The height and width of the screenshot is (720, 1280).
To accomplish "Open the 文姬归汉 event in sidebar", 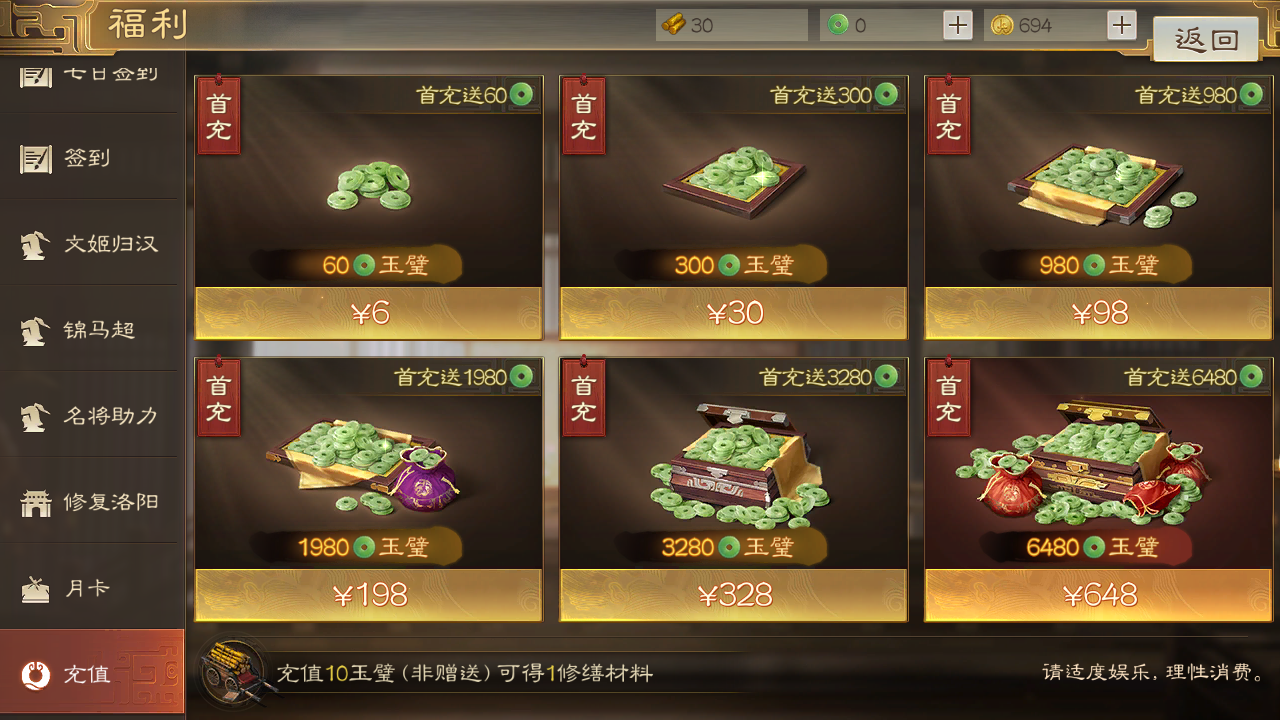I will [x=92, y=243].
